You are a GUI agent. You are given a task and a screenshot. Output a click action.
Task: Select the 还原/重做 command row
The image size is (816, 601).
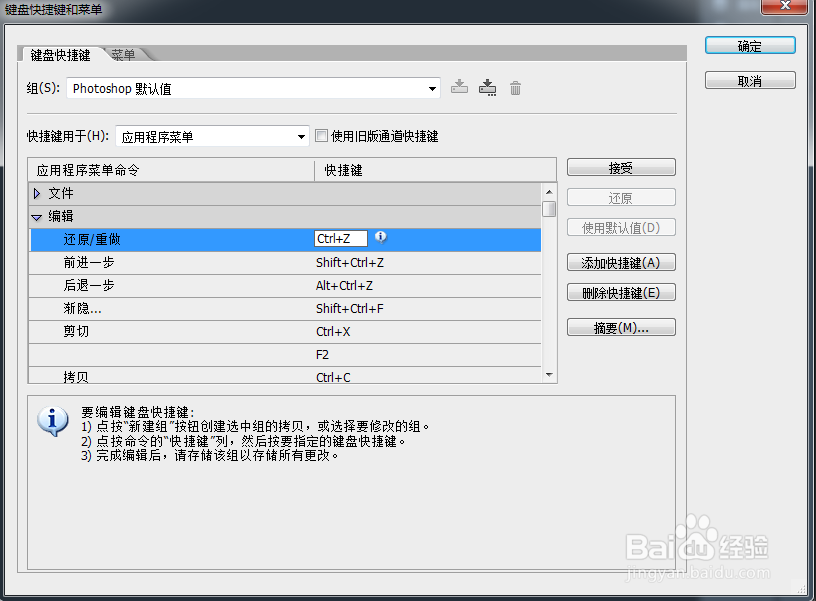[x=285, y=239]
